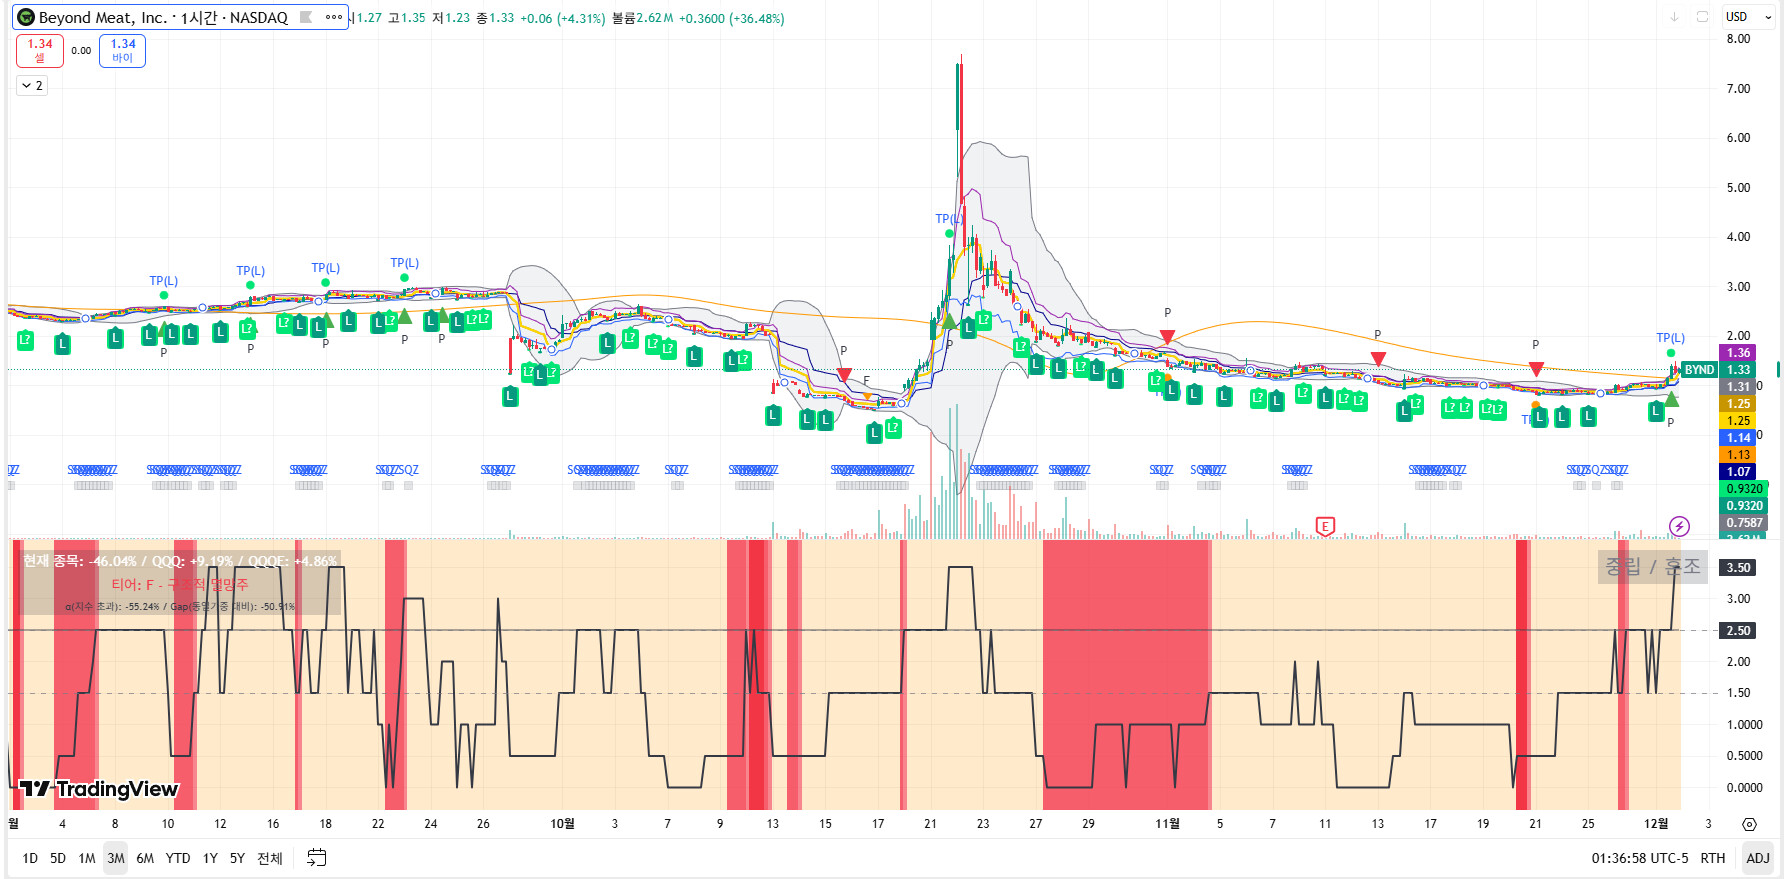This screenshot has width=1784, height=879.
Task: Click the down-arrow icon near USD selector
Action: 1674,17
